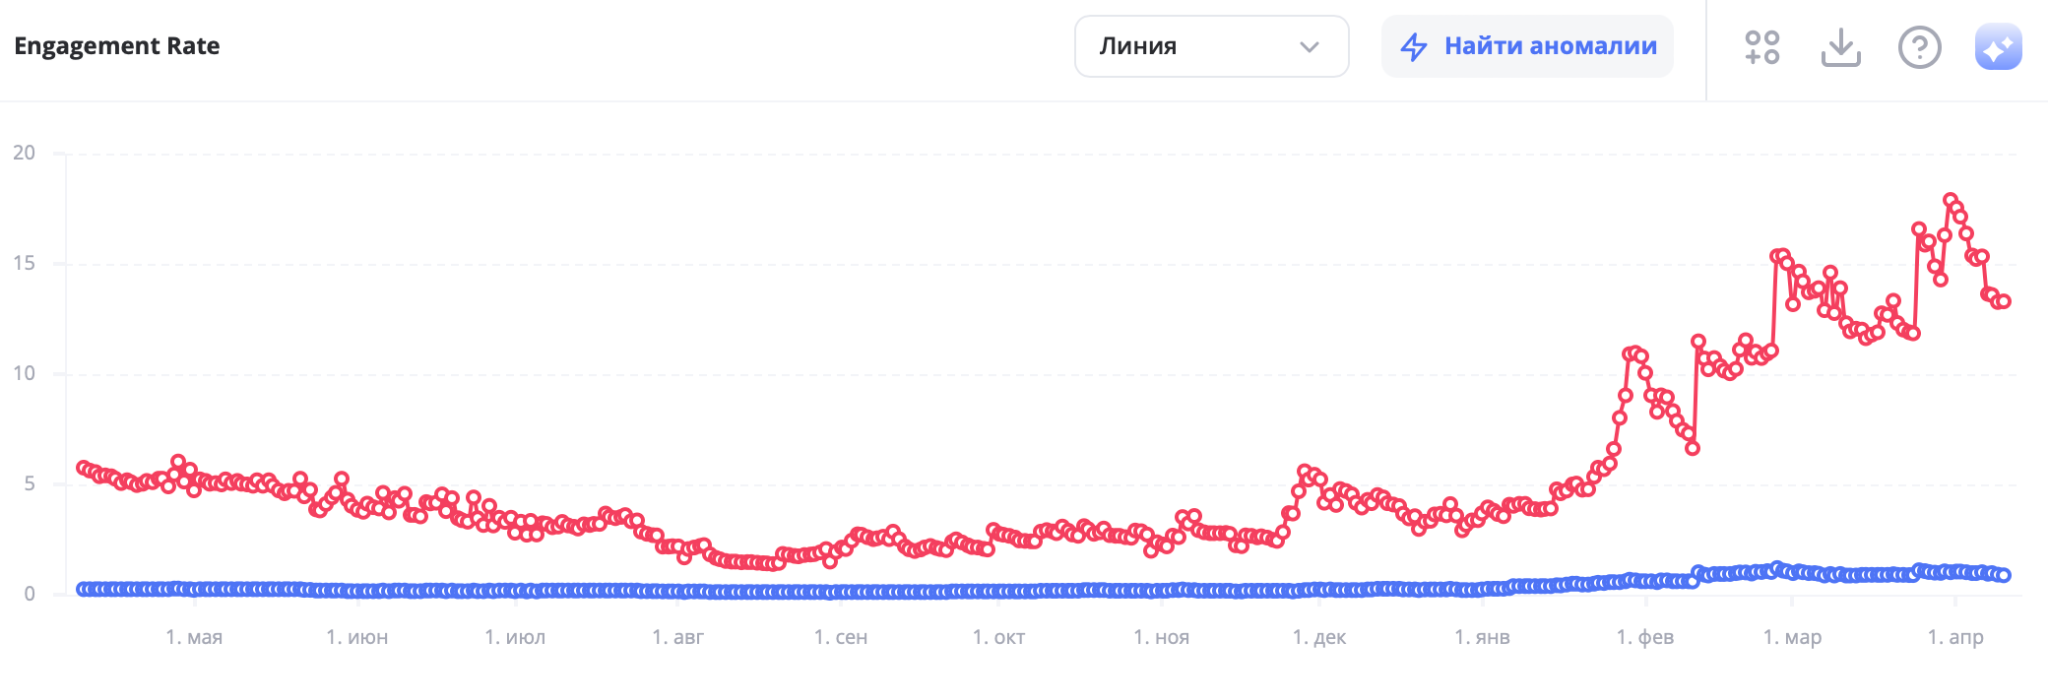Viewport: 2048px width, 677px height.
Task: Click the "1. мая" x-axis label
Action: [x=194, y=637]
